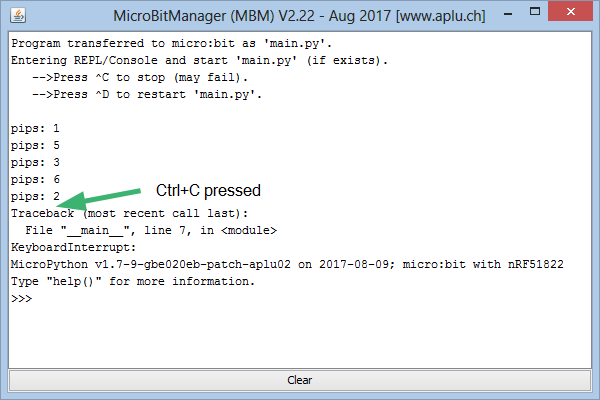Click the MicroBitManager title bar text
Image resolution: width=600 pixels, height=400 pixels.
[x=299, y=16]
